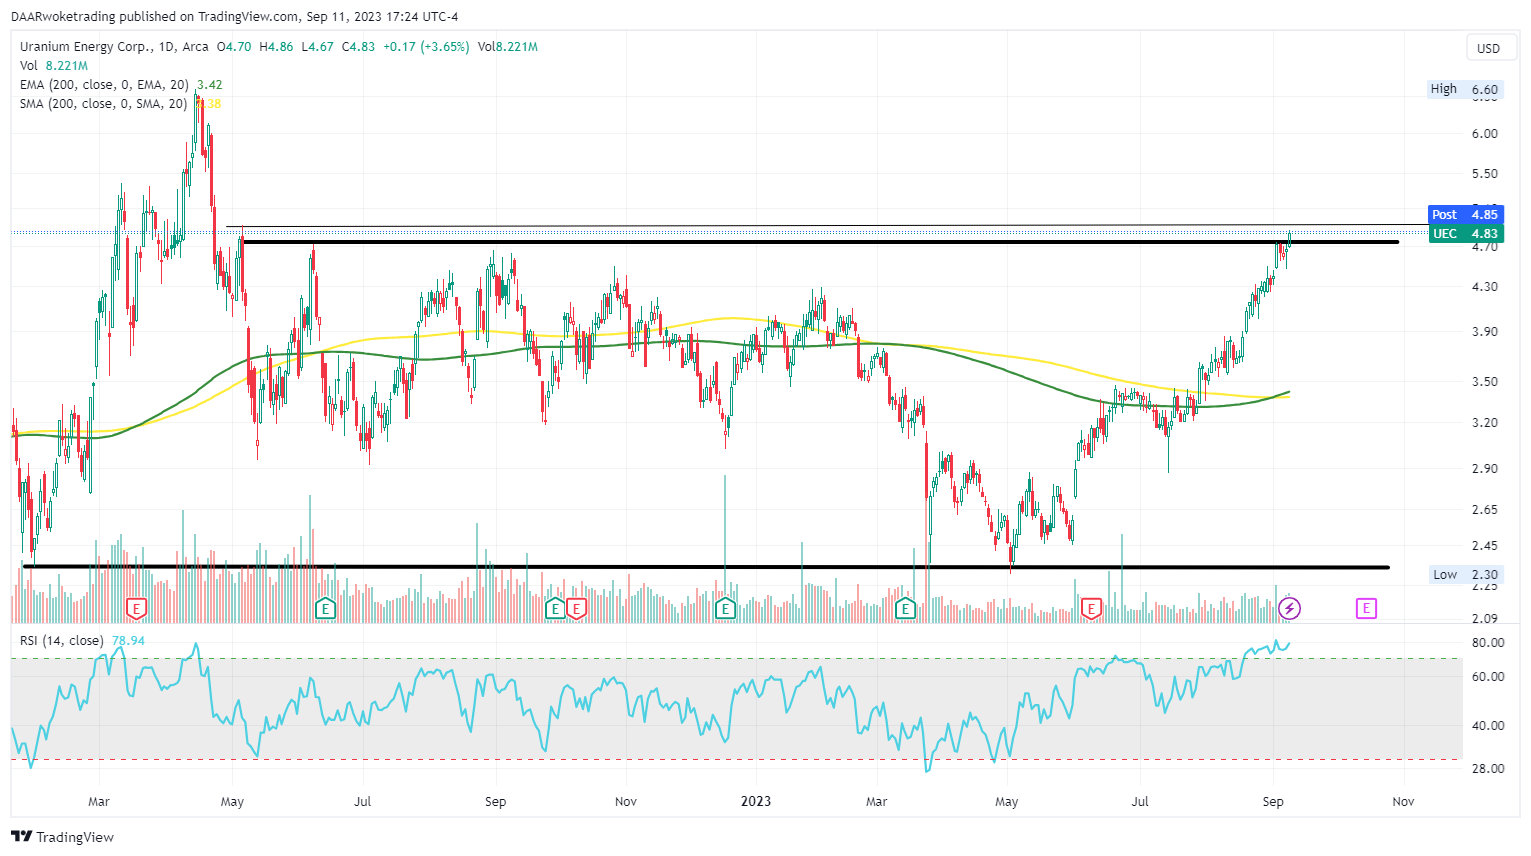The width and height of the screenshot is (1531, 856).
Task: Select the Vol 8.221M legend line
Action: [54, 65]
